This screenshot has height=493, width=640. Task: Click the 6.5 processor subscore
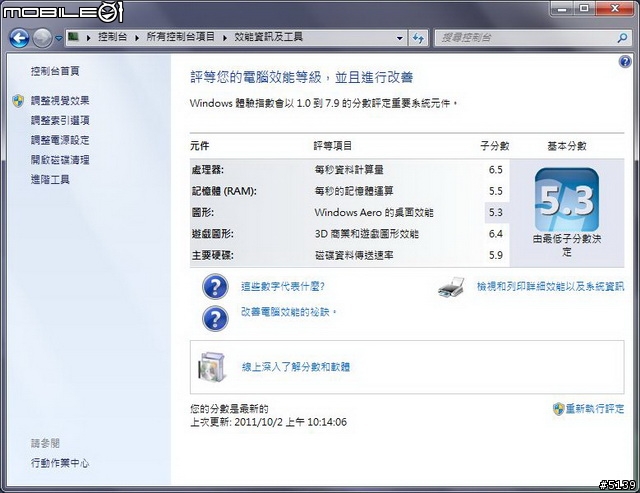coord(496,170)
